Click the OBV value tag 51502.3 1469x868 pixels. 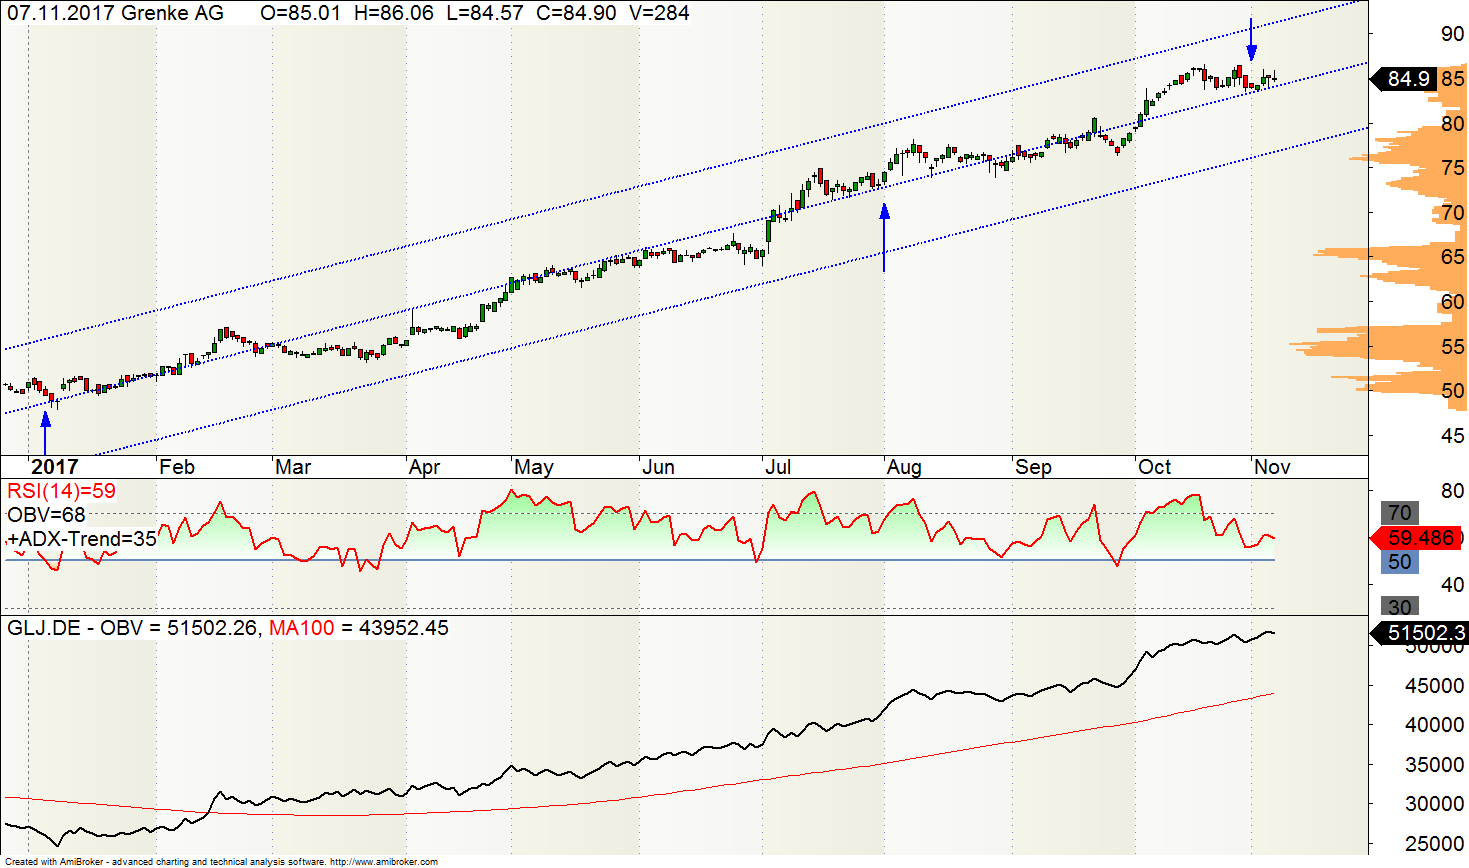click(1420, 632)
